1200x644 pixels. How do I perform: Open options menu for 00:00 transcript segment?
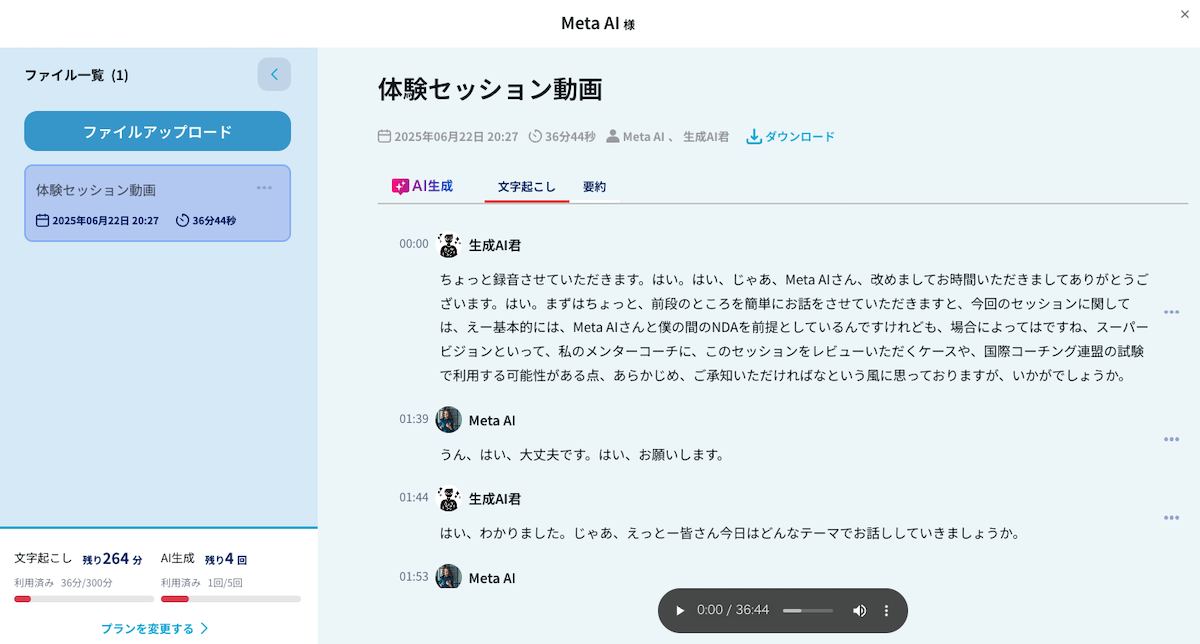click(1171, 312)
